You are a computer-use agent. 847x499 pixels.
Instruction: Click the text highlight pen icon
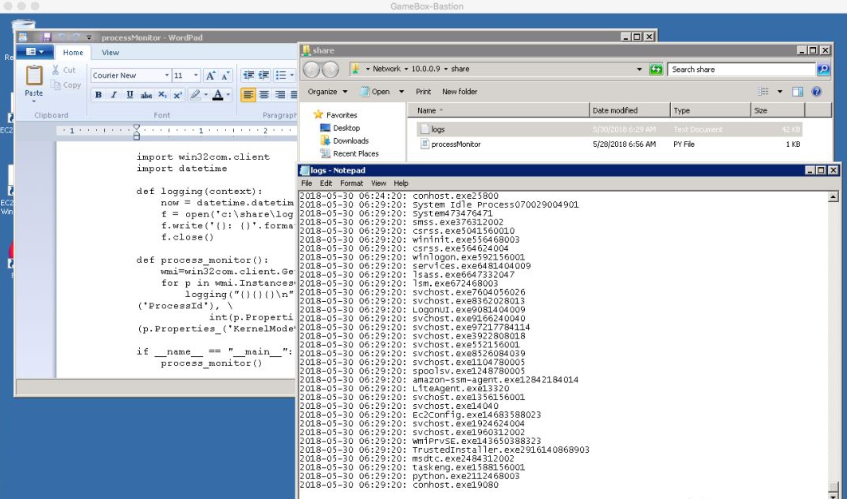[195, 95]
